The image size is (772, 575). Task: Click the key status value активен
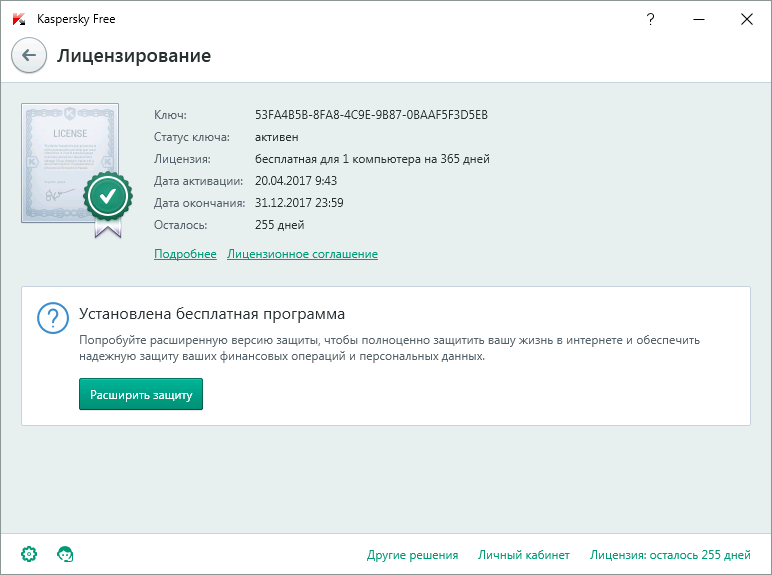(x=277, y=137)
